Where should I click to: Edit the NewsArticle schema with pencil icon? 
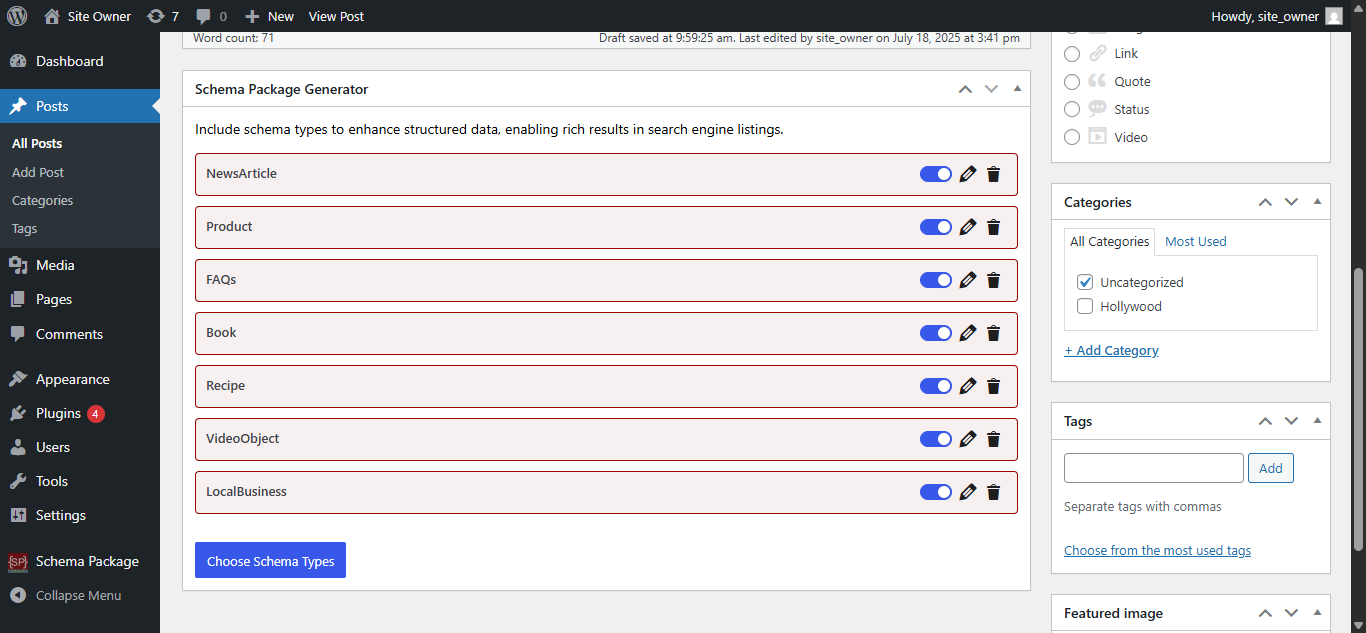(x=967, y=174)
